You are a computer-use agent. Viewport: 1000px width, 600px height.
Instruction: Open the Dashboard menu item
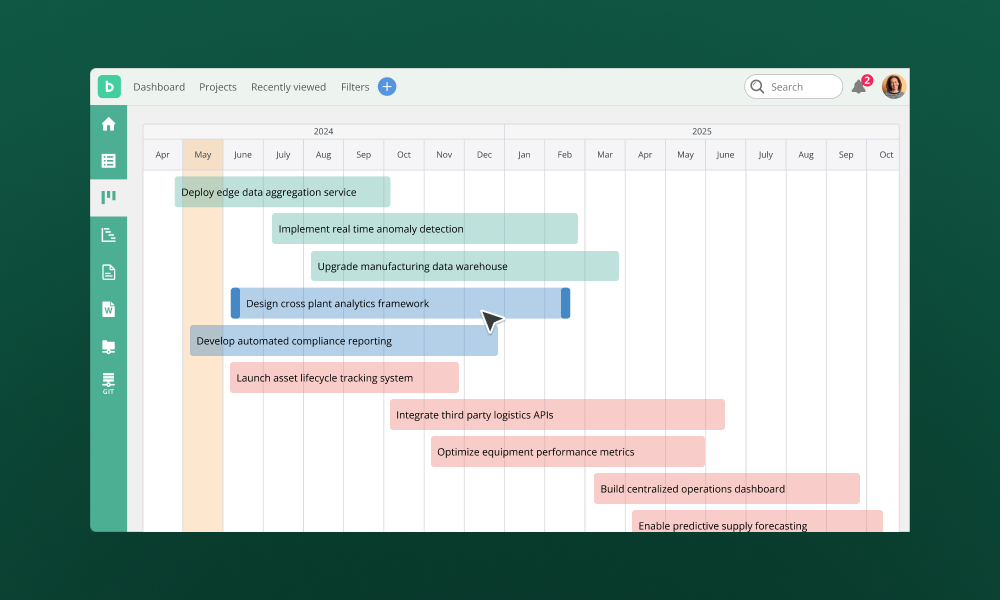[x=159, y=87]
